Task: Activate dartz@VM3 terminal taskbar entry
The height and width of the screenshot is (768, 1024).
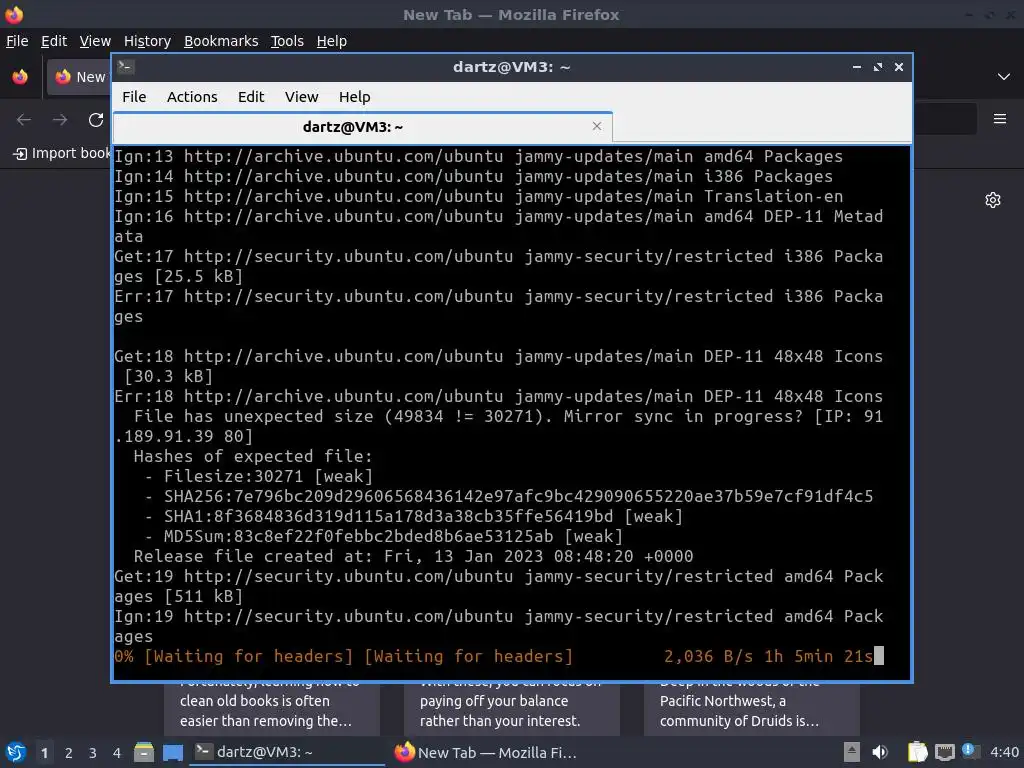Action: (287, 752)
